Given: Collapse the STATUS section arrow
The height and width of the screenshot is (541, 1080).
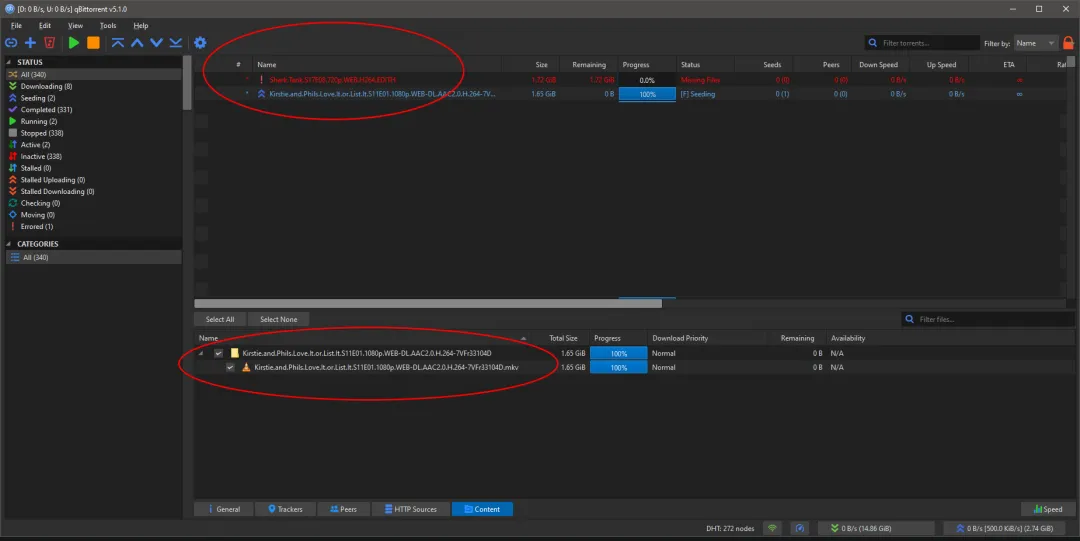Looking at the screenshot, I should coord(9,62).
